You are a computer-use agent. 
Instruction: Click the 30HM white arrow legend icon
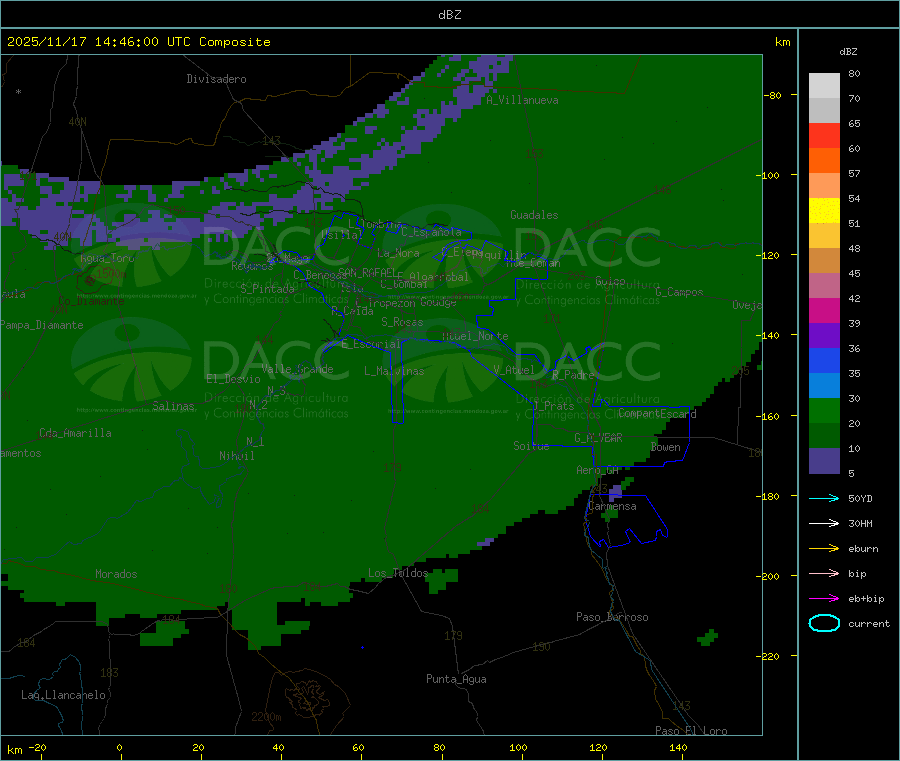click(824, 523)
